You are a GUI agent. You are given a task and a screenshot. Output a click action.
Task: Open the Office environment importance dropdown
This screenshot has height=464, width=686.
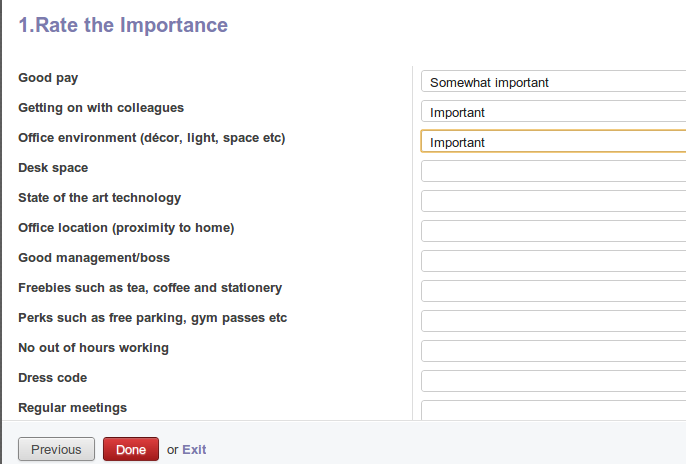click(x=553, y=142)
